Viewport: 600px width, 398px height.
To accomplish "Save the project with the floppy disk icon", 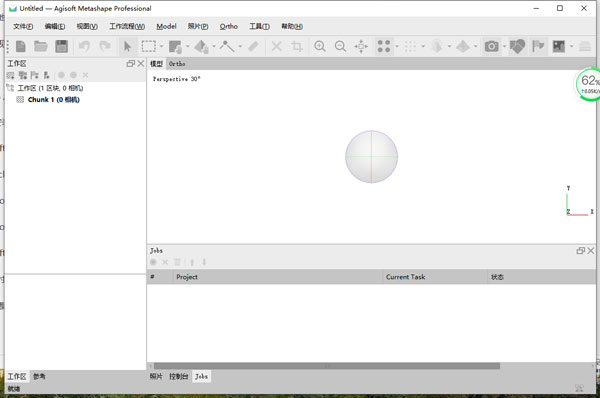I will 61,46.
